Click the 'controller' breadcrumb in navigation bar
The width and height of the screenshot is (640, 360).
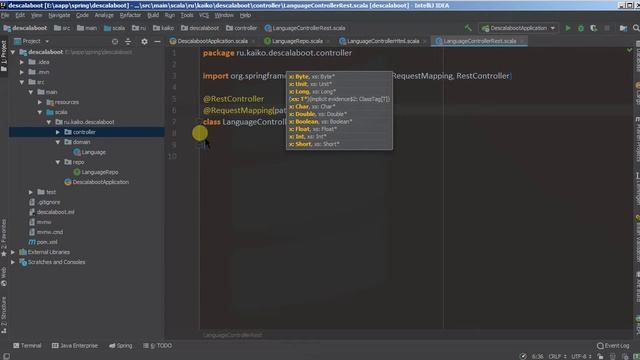point(242,28)
